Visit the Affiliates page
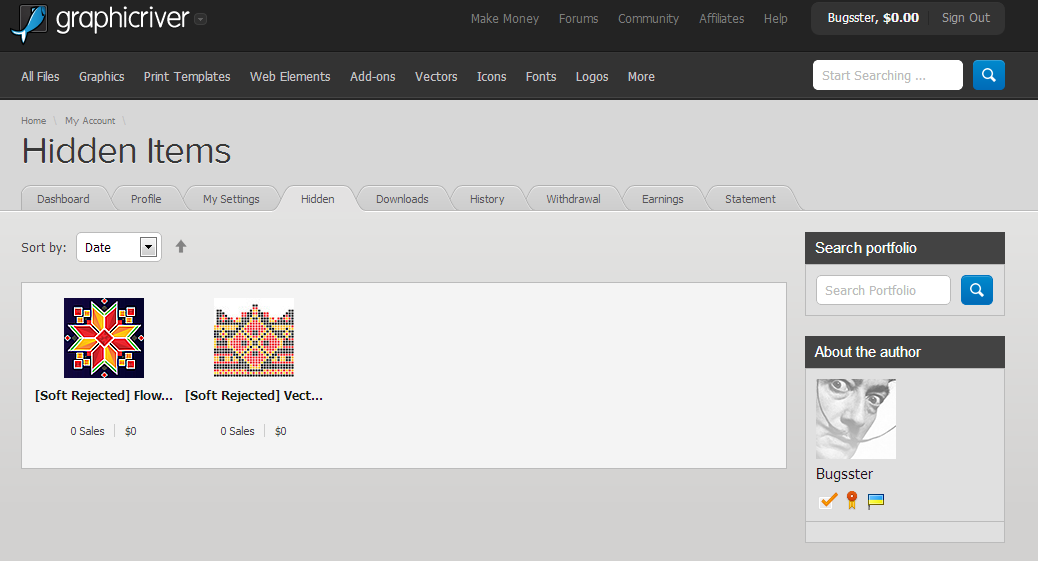This screenshot has width=1038, height=561. pyautogui.click(x=722, y=19)
